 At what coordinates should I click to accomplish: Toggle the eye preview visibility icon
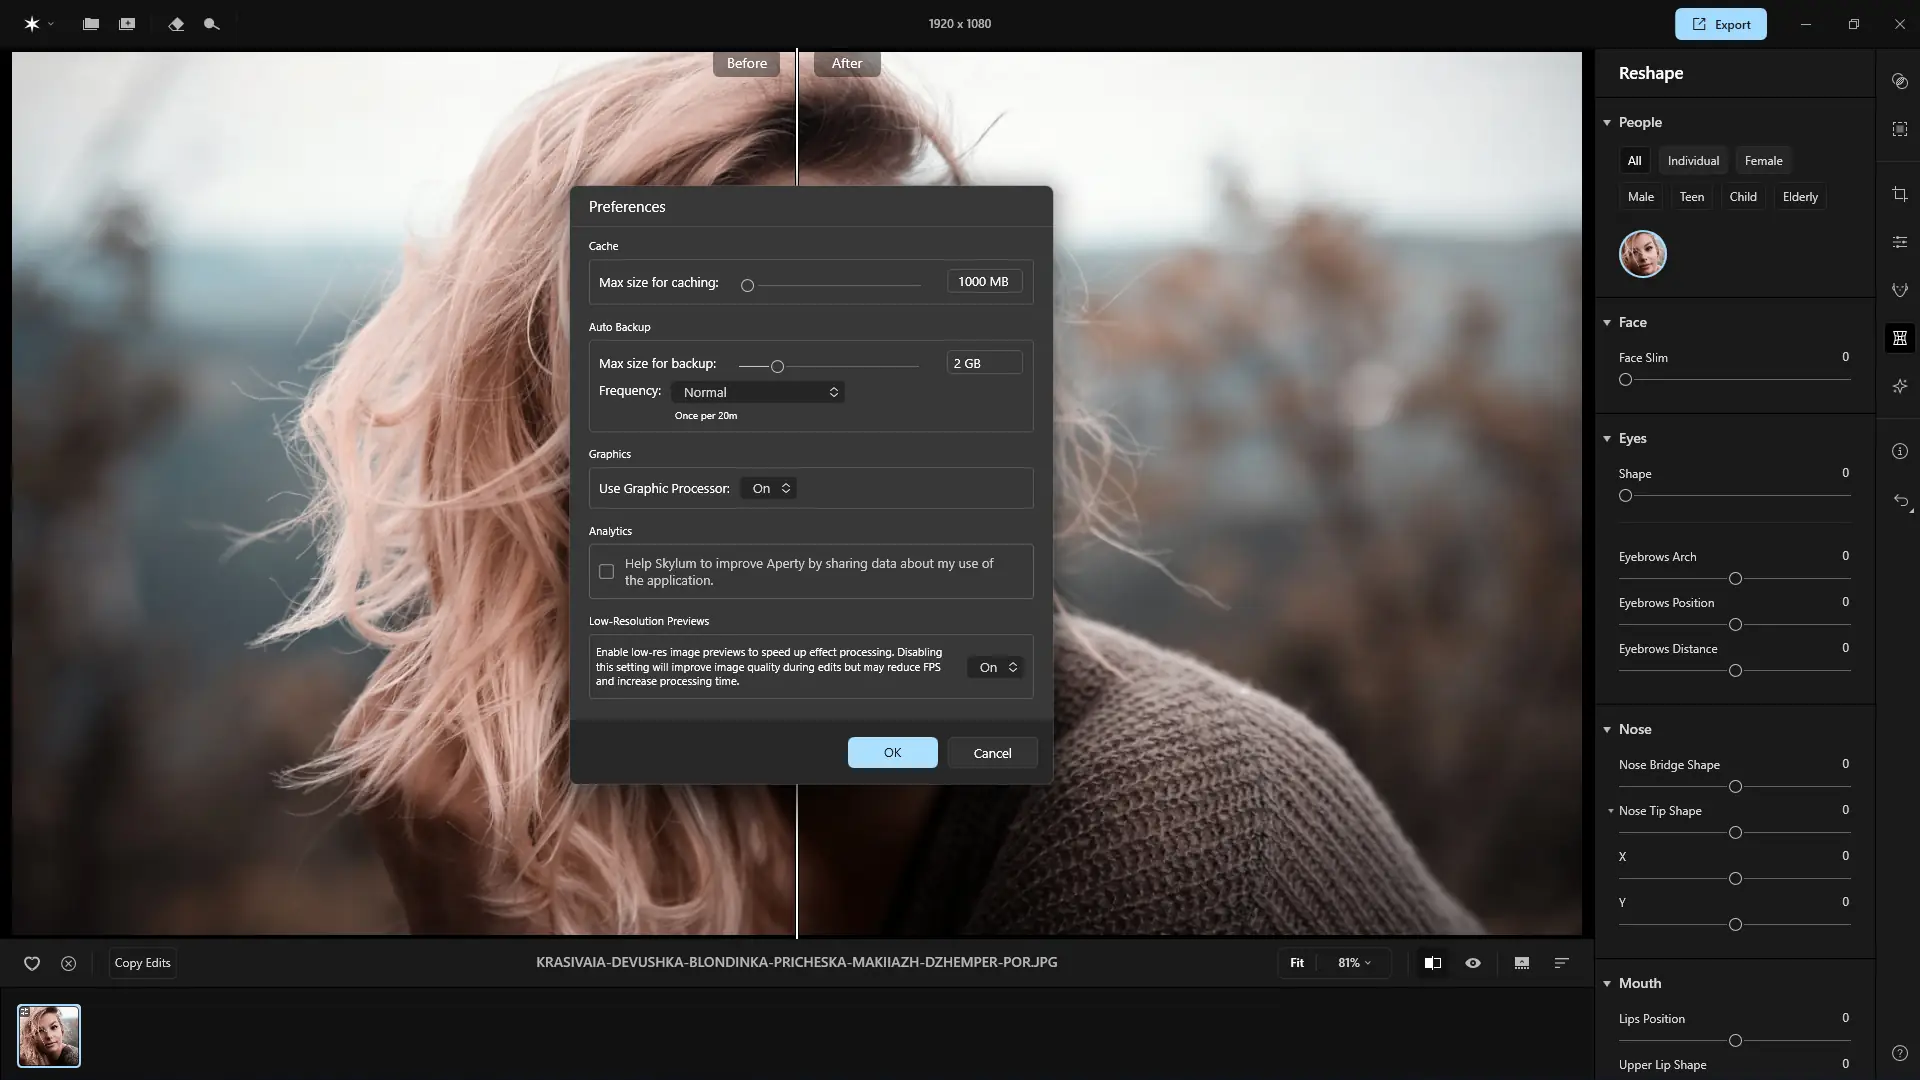1473,963
